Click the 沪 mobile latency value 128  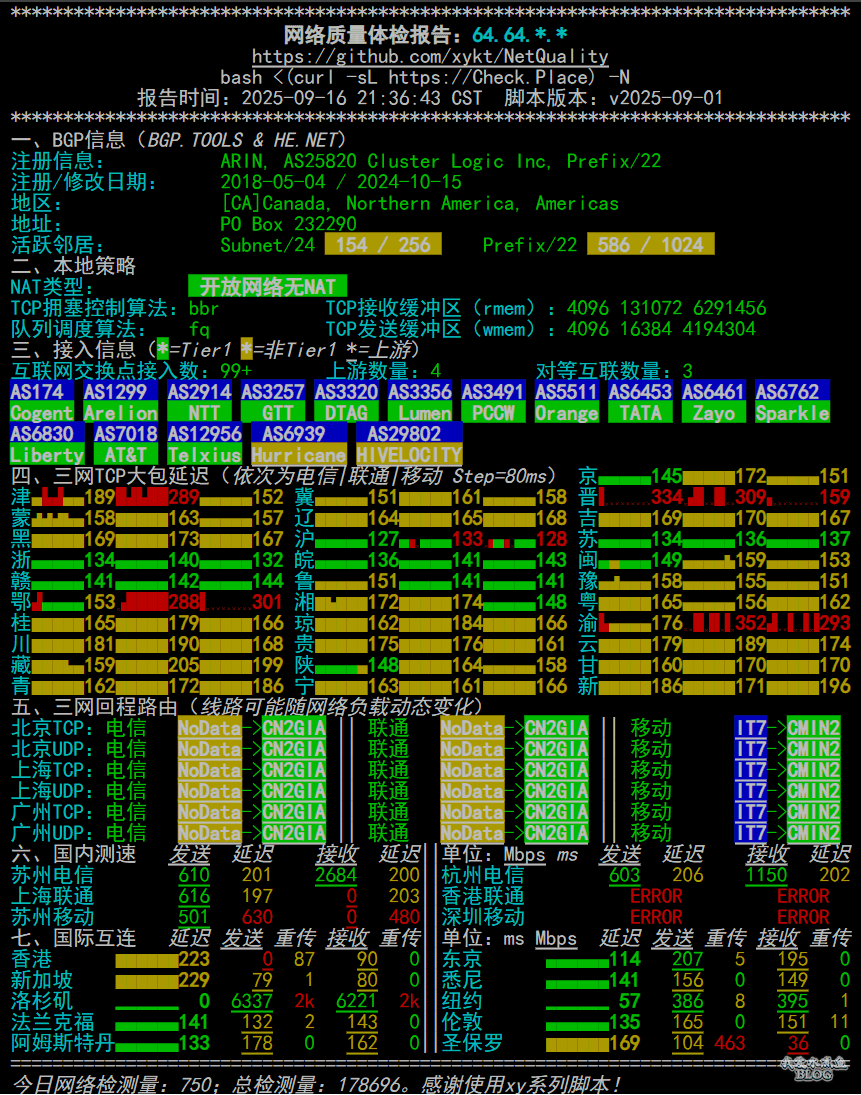point(552,538)
